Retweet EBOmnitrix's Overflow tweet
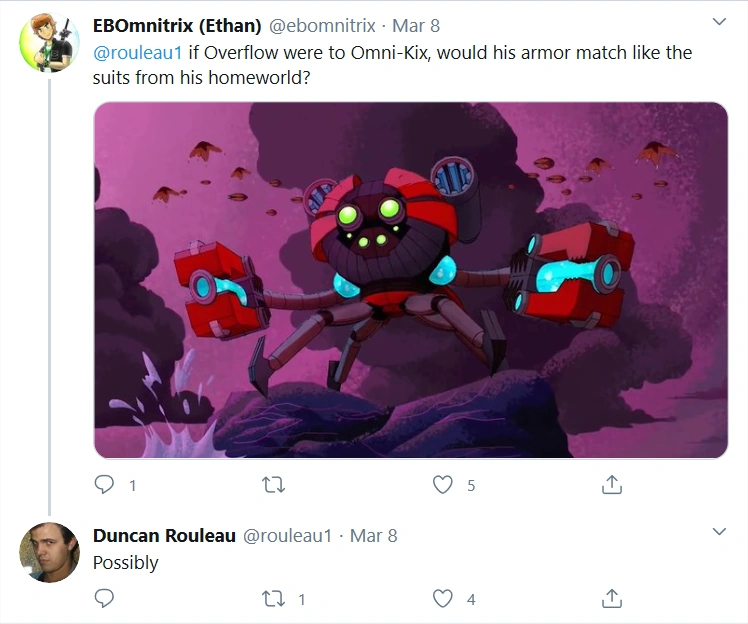 coord(274,485)
